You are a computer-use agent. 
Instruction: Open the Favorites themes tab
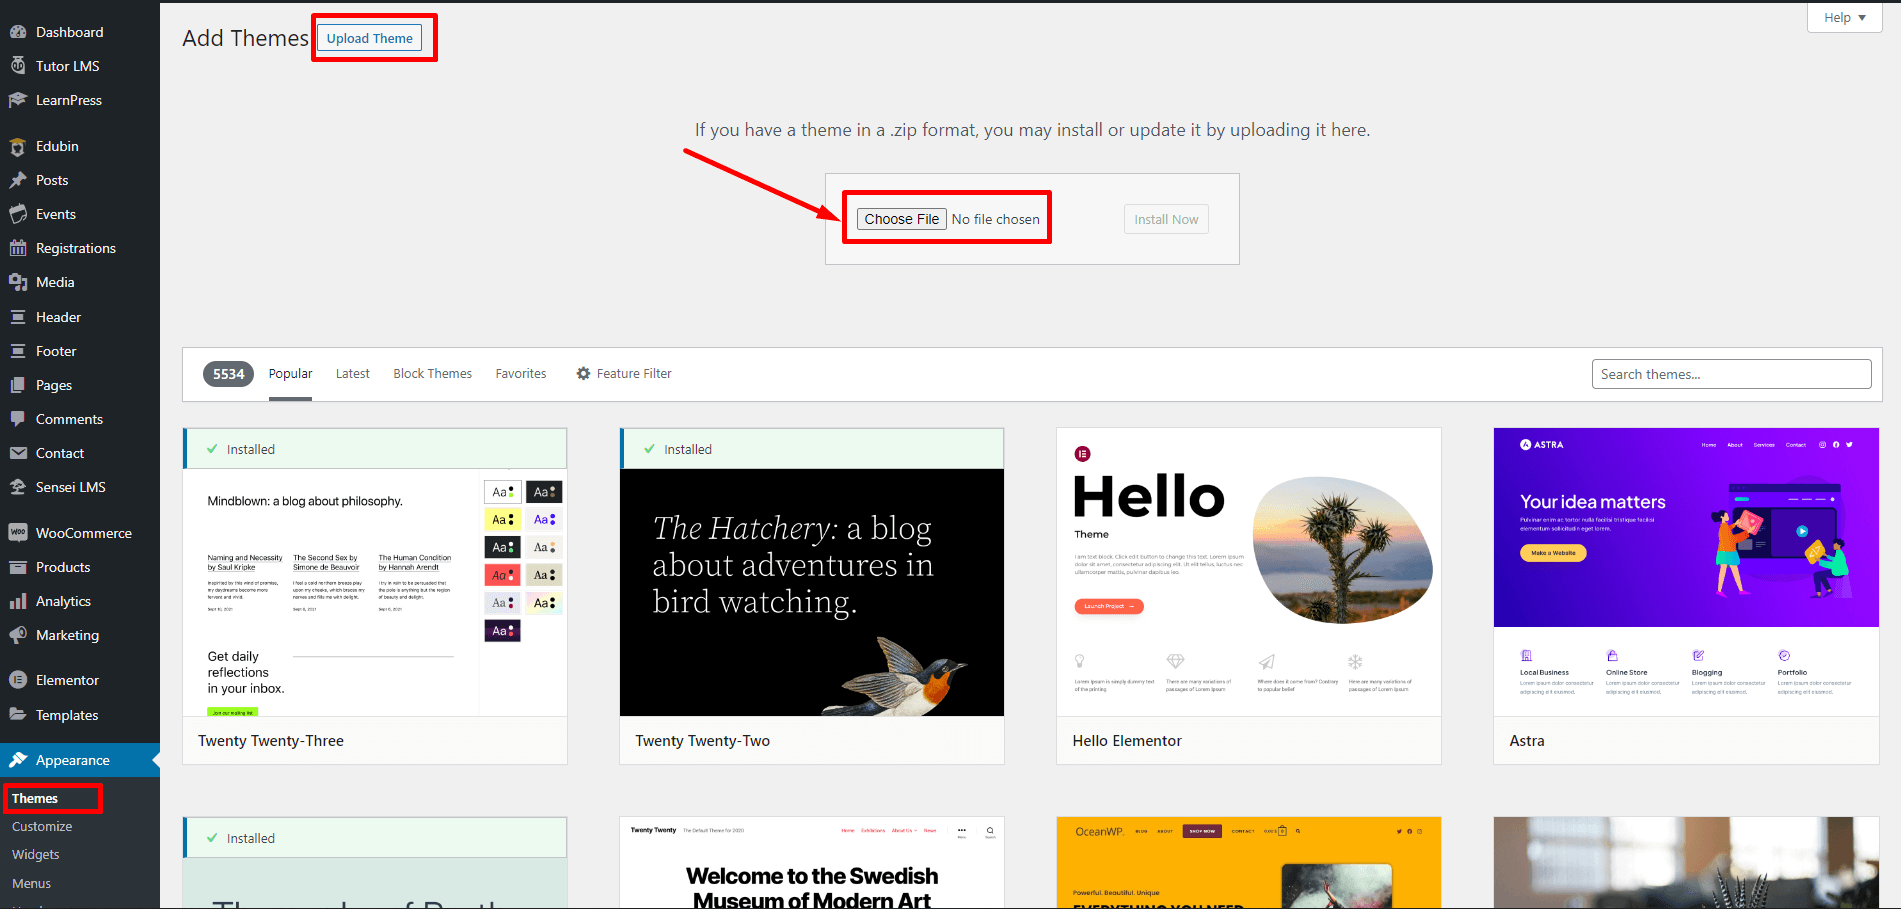(x=521, y=373)
